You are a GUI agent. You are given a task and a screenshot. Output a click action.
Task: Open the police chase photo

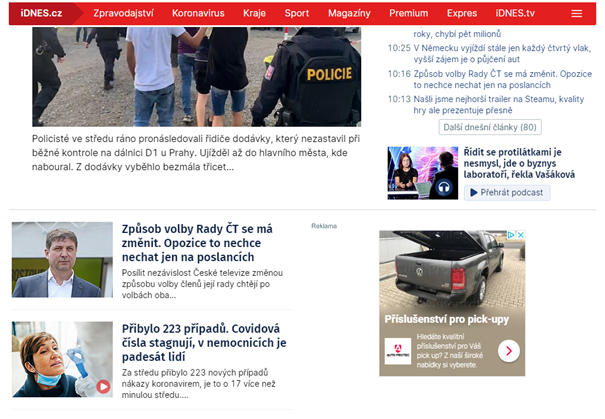[196, 76]
